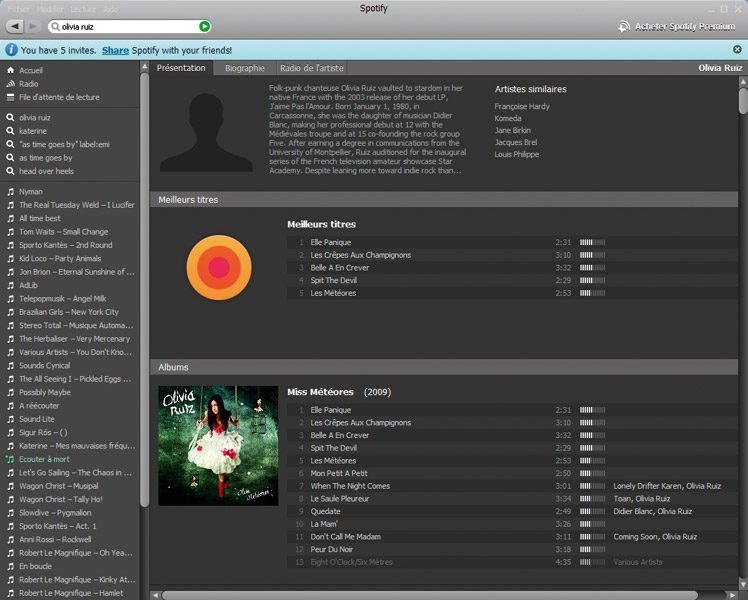Click the artist silhouette placeholder image
This screenshot has height=600, width=748.
[206, 131]
